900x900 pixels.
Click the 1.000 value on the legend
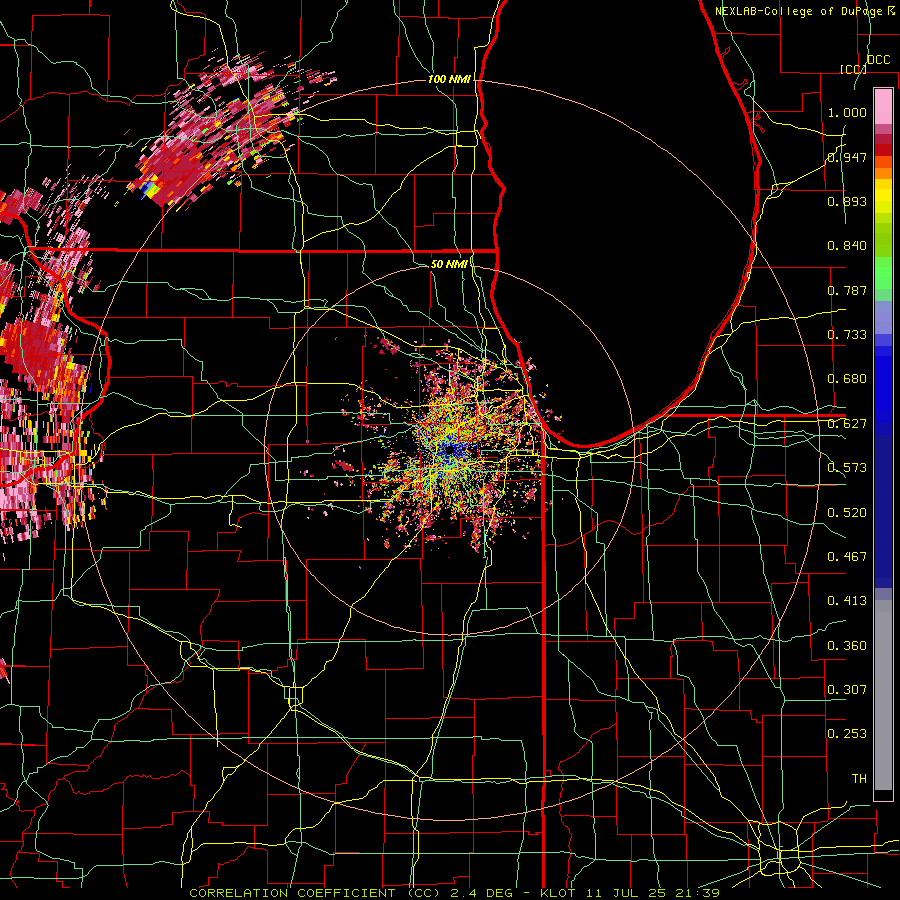tap(847, 112)
